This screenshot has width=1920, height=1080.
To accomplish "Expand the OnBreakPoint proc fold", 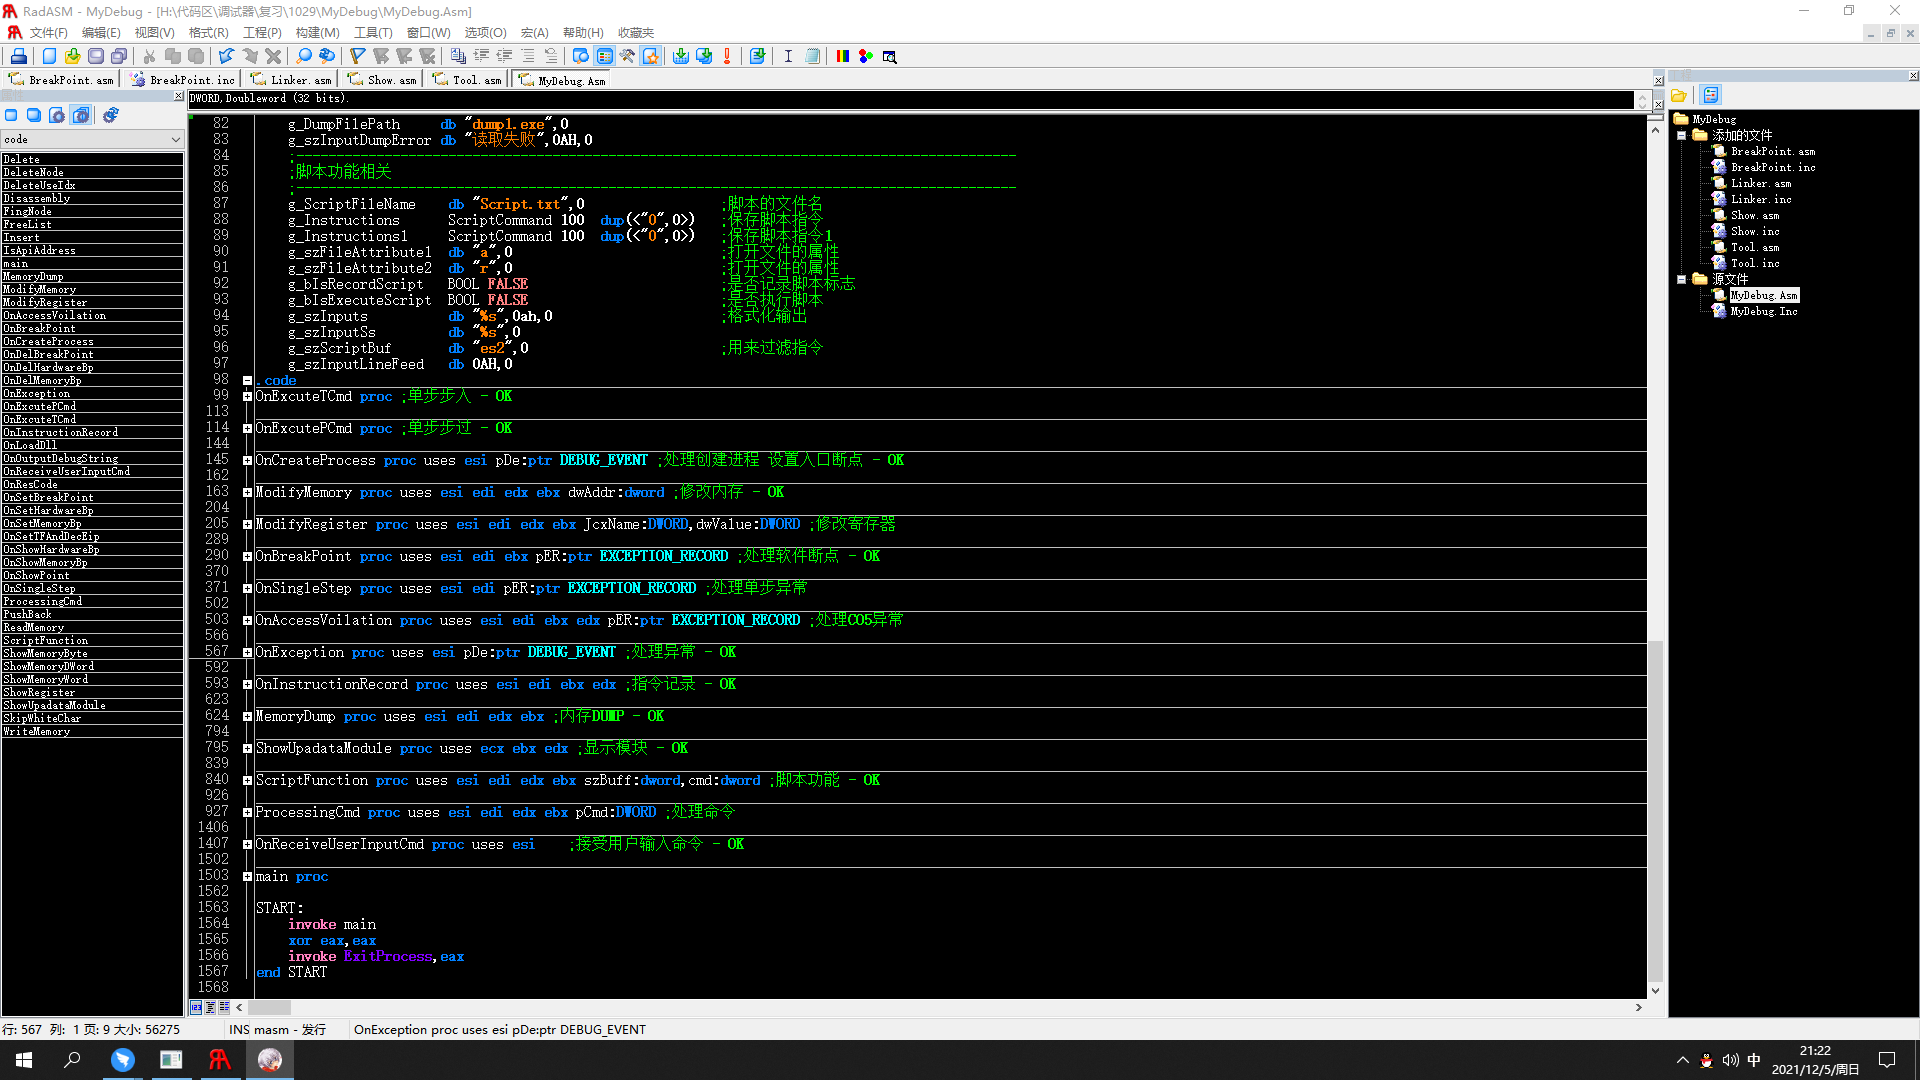I will 247,556.
